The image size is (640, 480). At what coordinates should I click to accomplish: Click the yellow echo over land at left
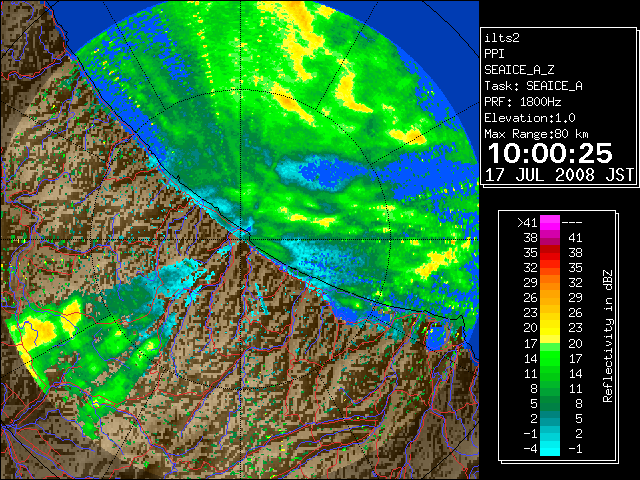coord(39,331)
